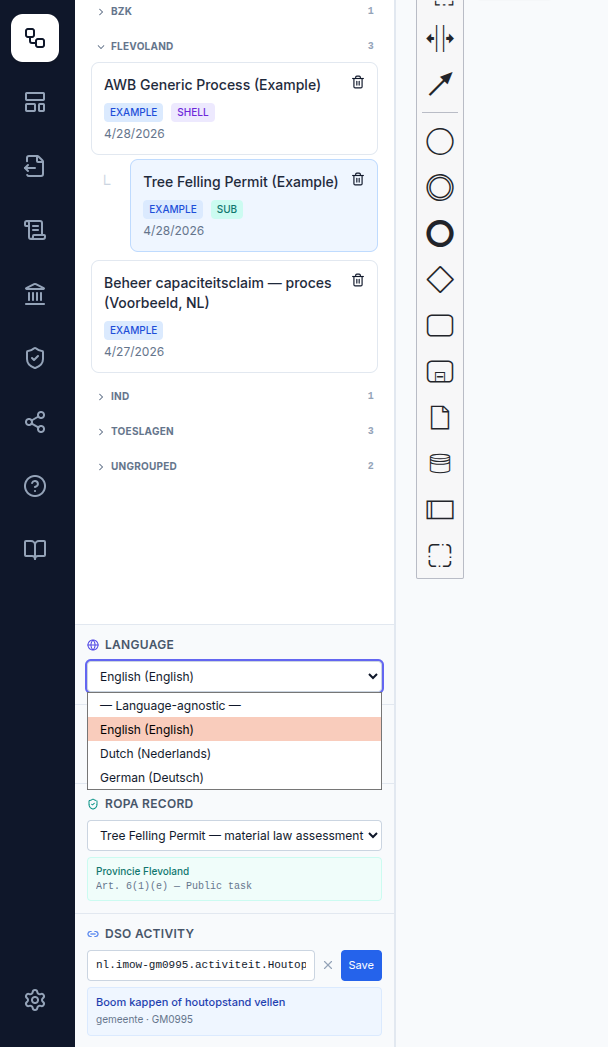Open the institution building sidebar icon
Image resolution: width=608 pixels, height=1047 pixels.
point(35,294)
